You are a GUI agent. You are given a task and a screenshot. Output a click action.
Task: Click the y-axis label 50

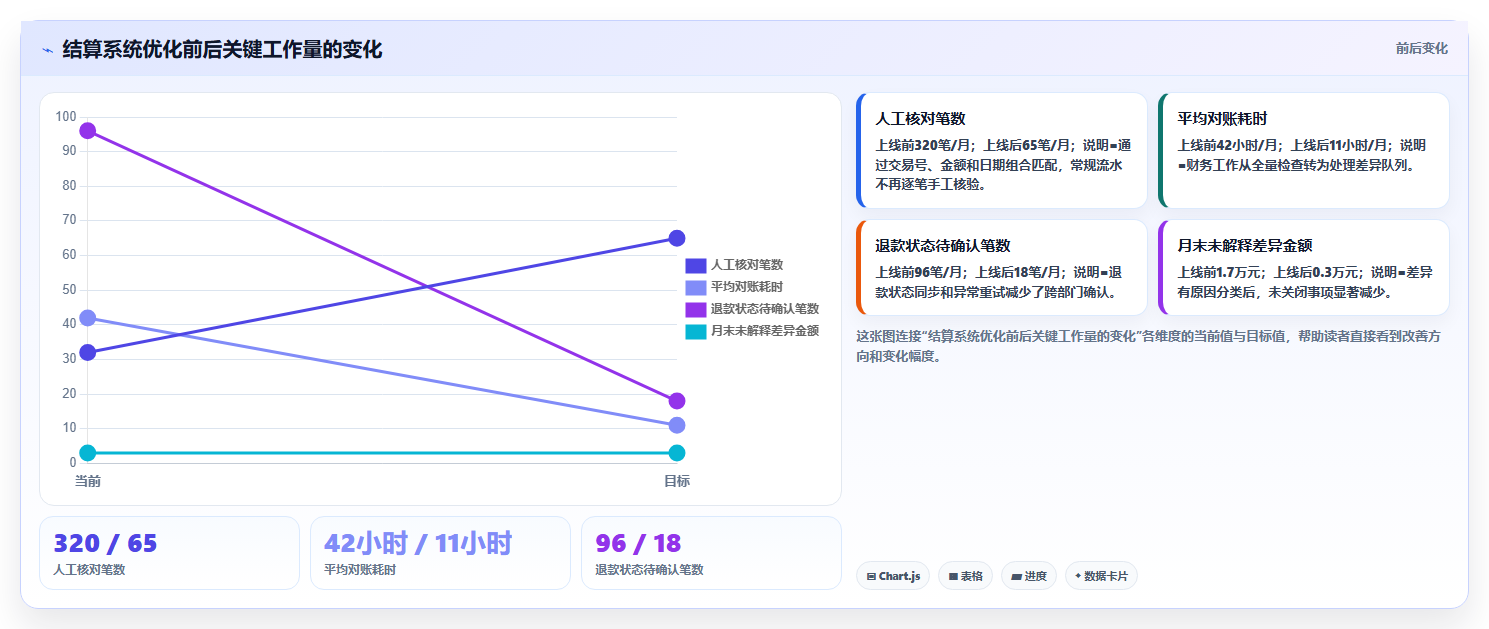click(69, 290)
